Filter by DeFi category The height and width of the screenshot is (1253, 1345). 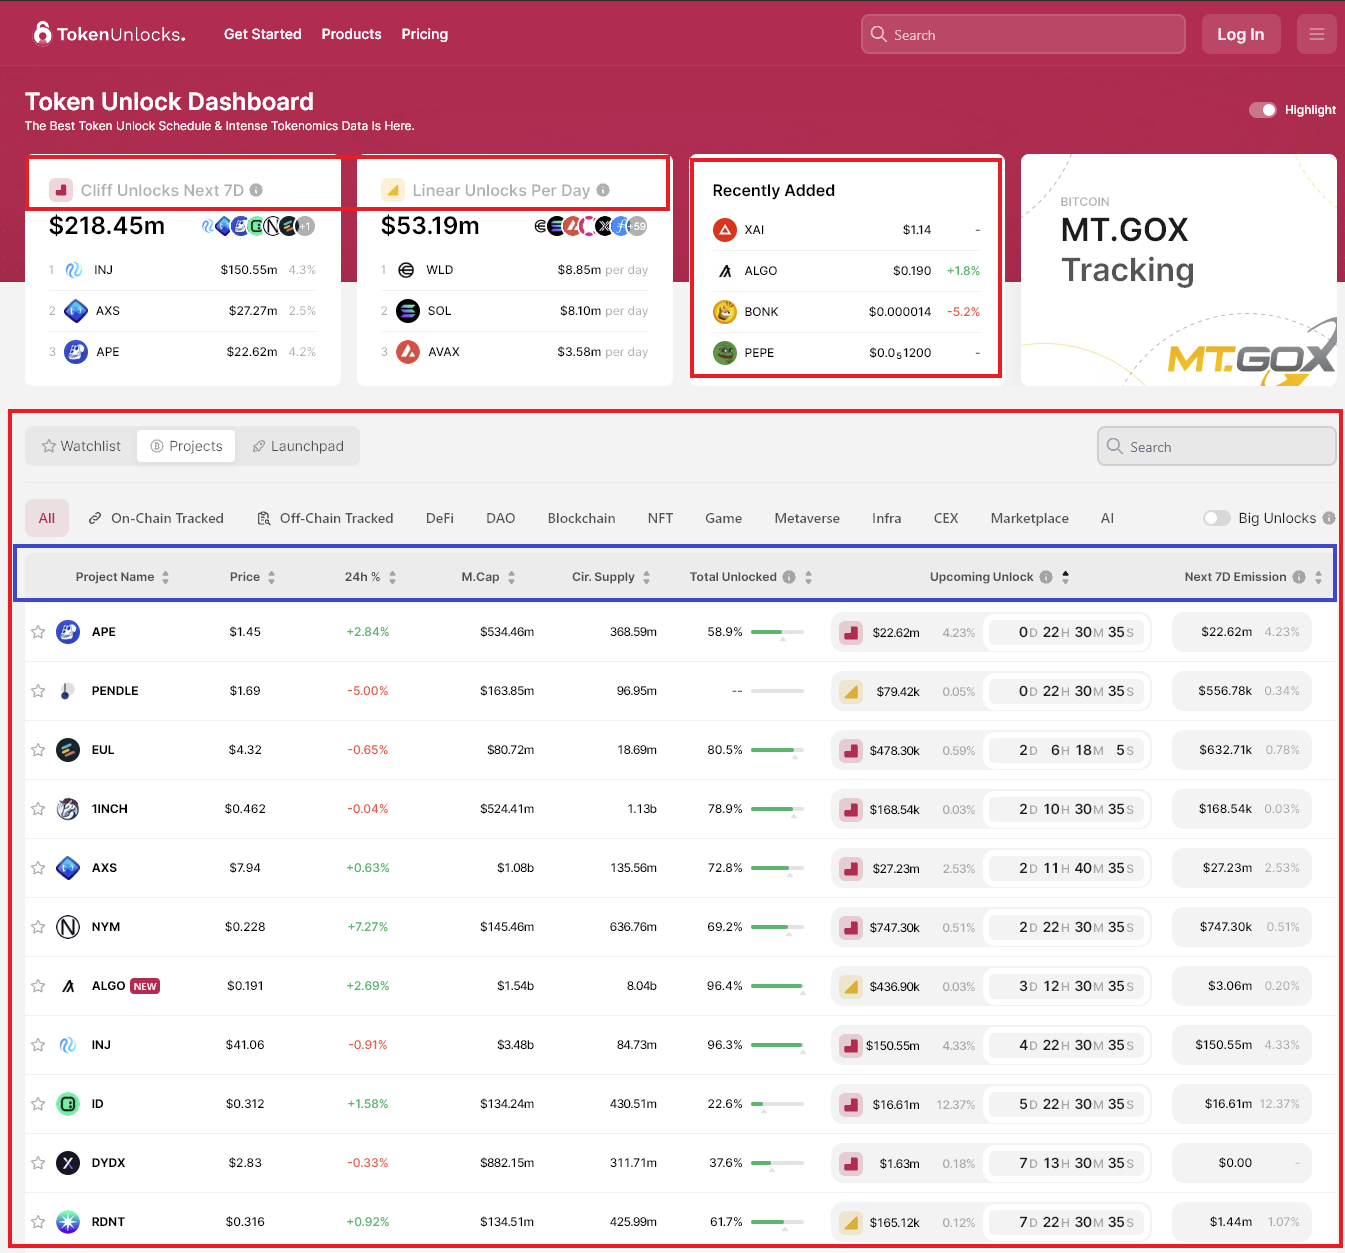[440, 518]
